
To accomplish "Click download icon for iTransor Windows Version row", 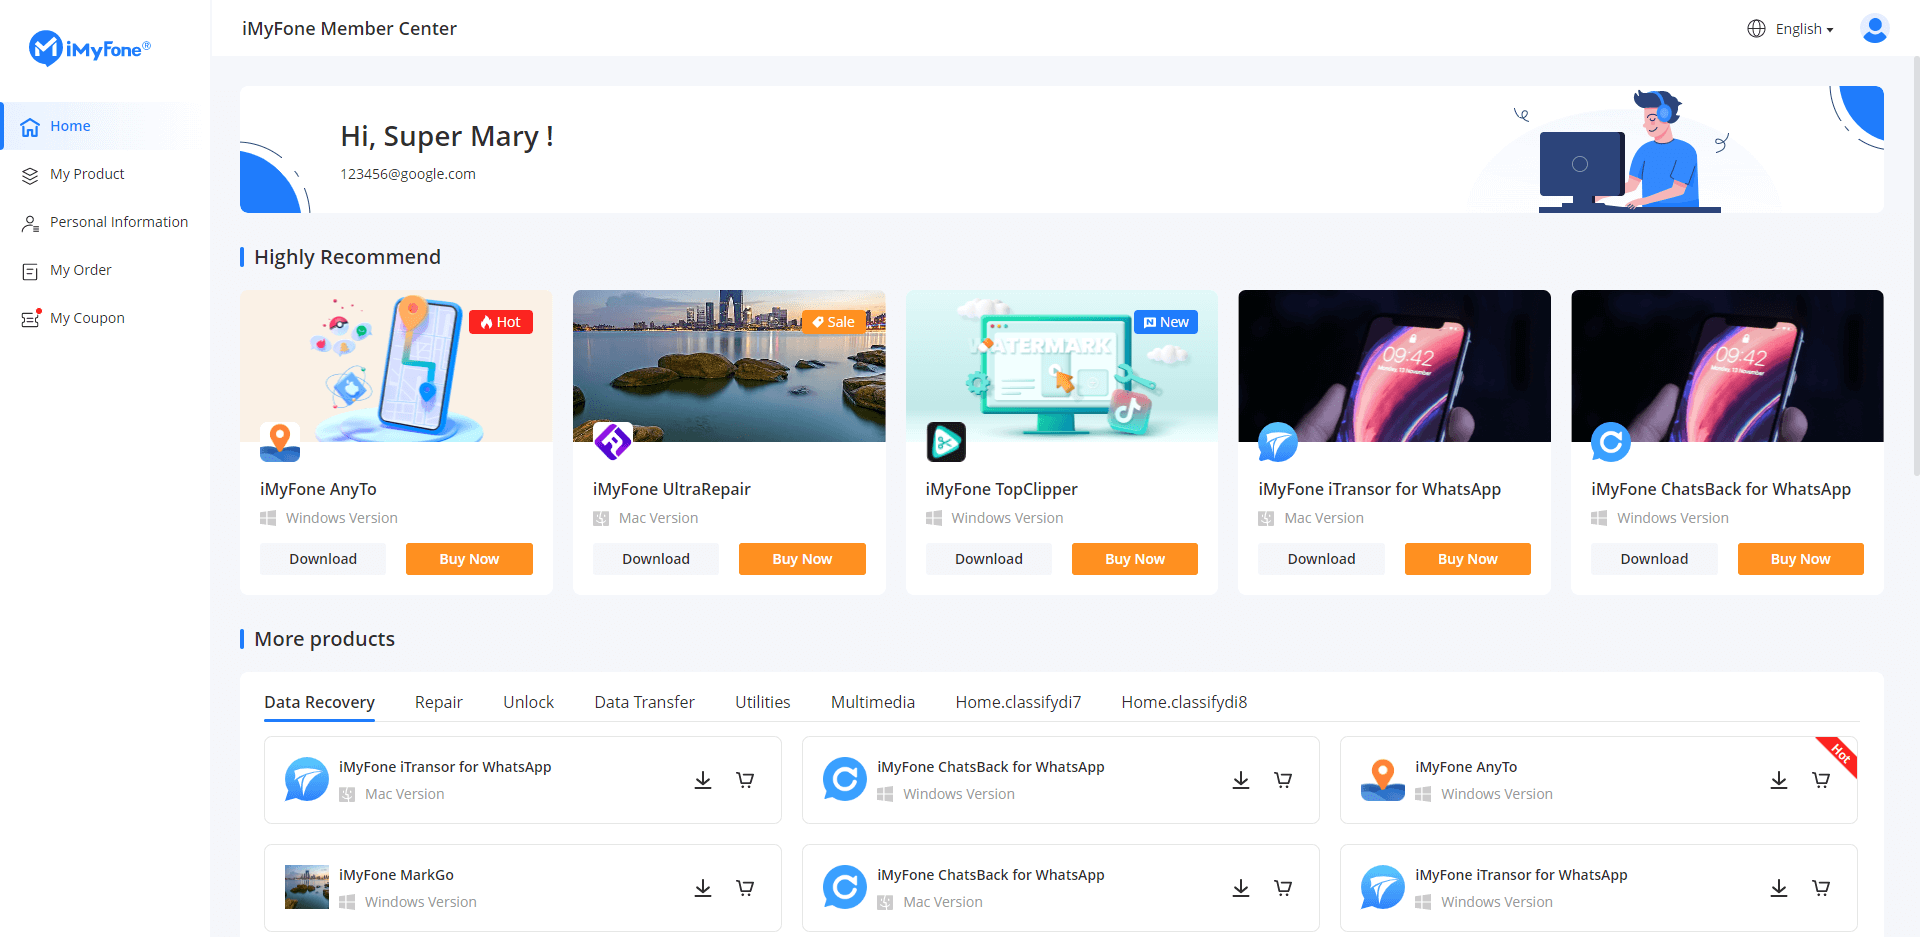I will (x=1779, y=888).
